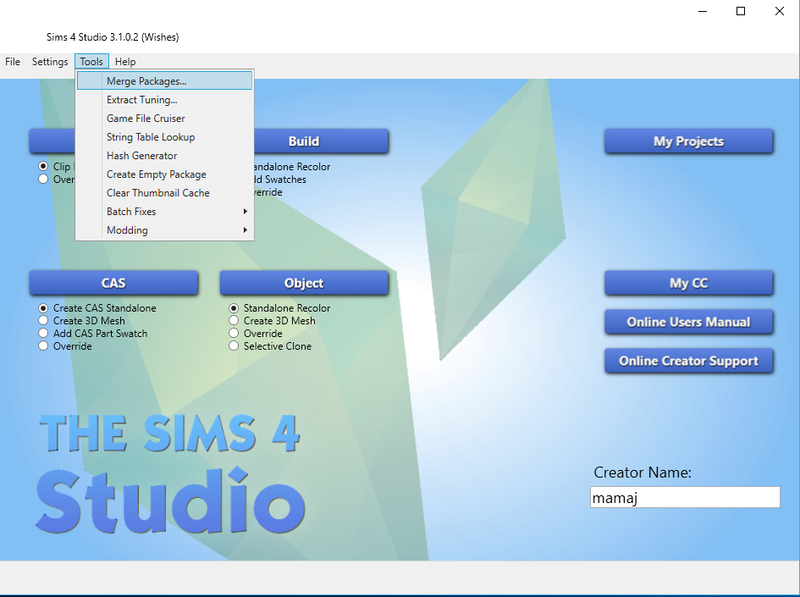The image size is (800, 597).
Task: Select Object Create 3D Mesh option
Action: 234,321
